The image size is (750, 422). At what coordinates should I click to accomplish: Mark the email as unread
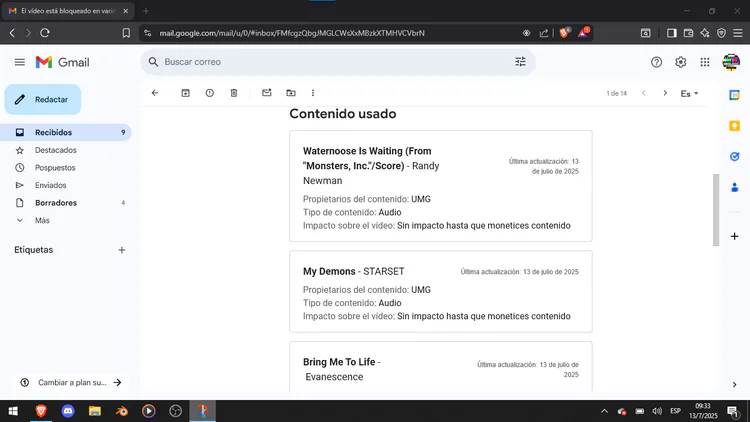pos(267,93)
